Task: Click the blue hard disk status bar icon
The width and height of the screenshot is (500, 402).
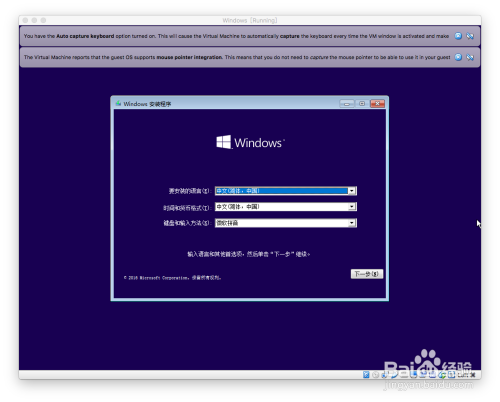Action: pos(366,375)
